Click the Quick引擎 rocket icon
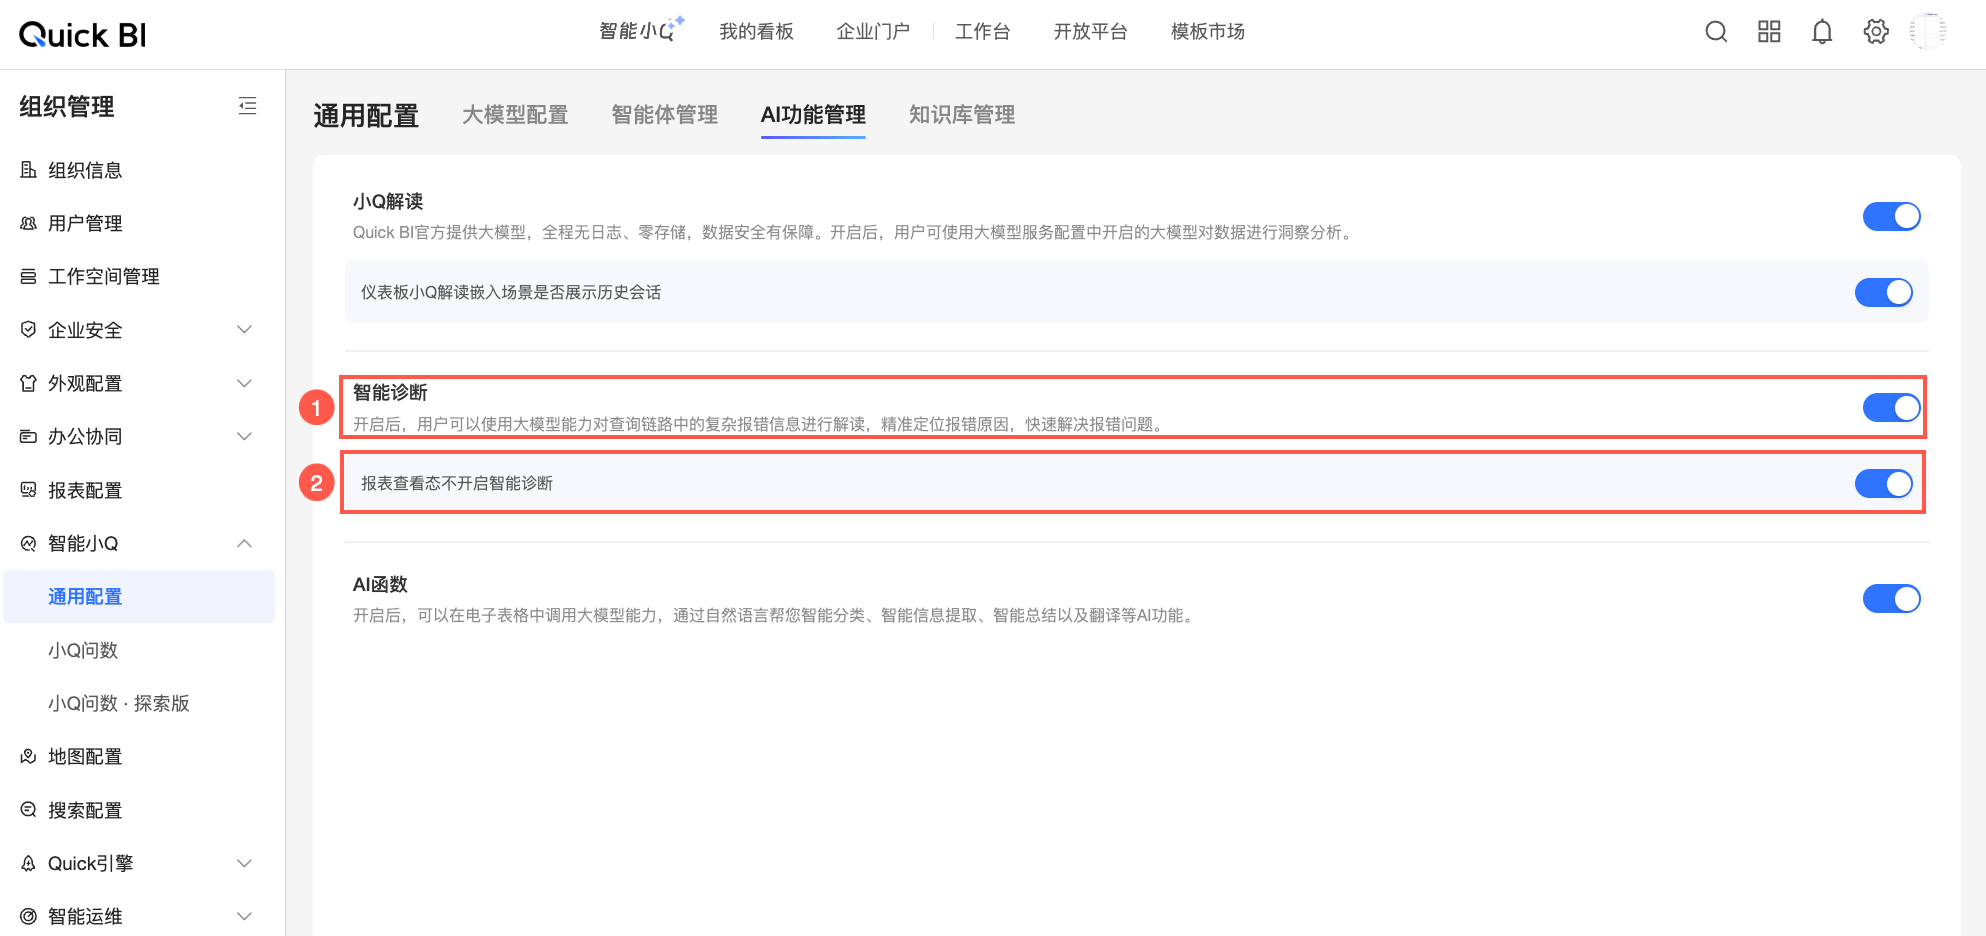Image resolution: width=1986 pixels, height=936 pixels. click(x=28, y=863)
